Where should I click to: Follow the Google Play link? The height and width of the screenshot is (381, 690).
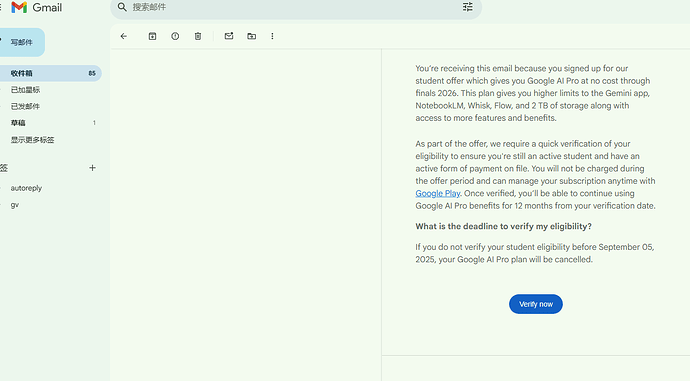coord(437,193)
